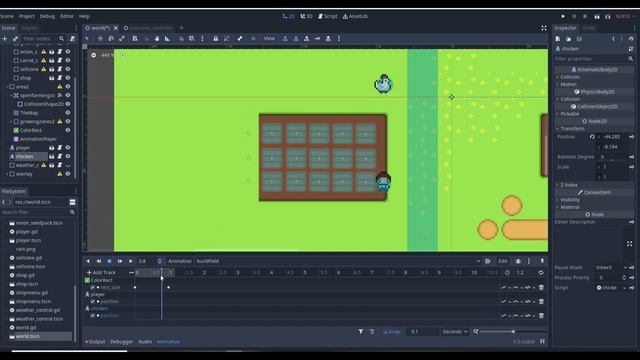This screenshot has width=640, height=360.
Task: Toggle visibility of overlay node
Action: [x=68, y=174]
